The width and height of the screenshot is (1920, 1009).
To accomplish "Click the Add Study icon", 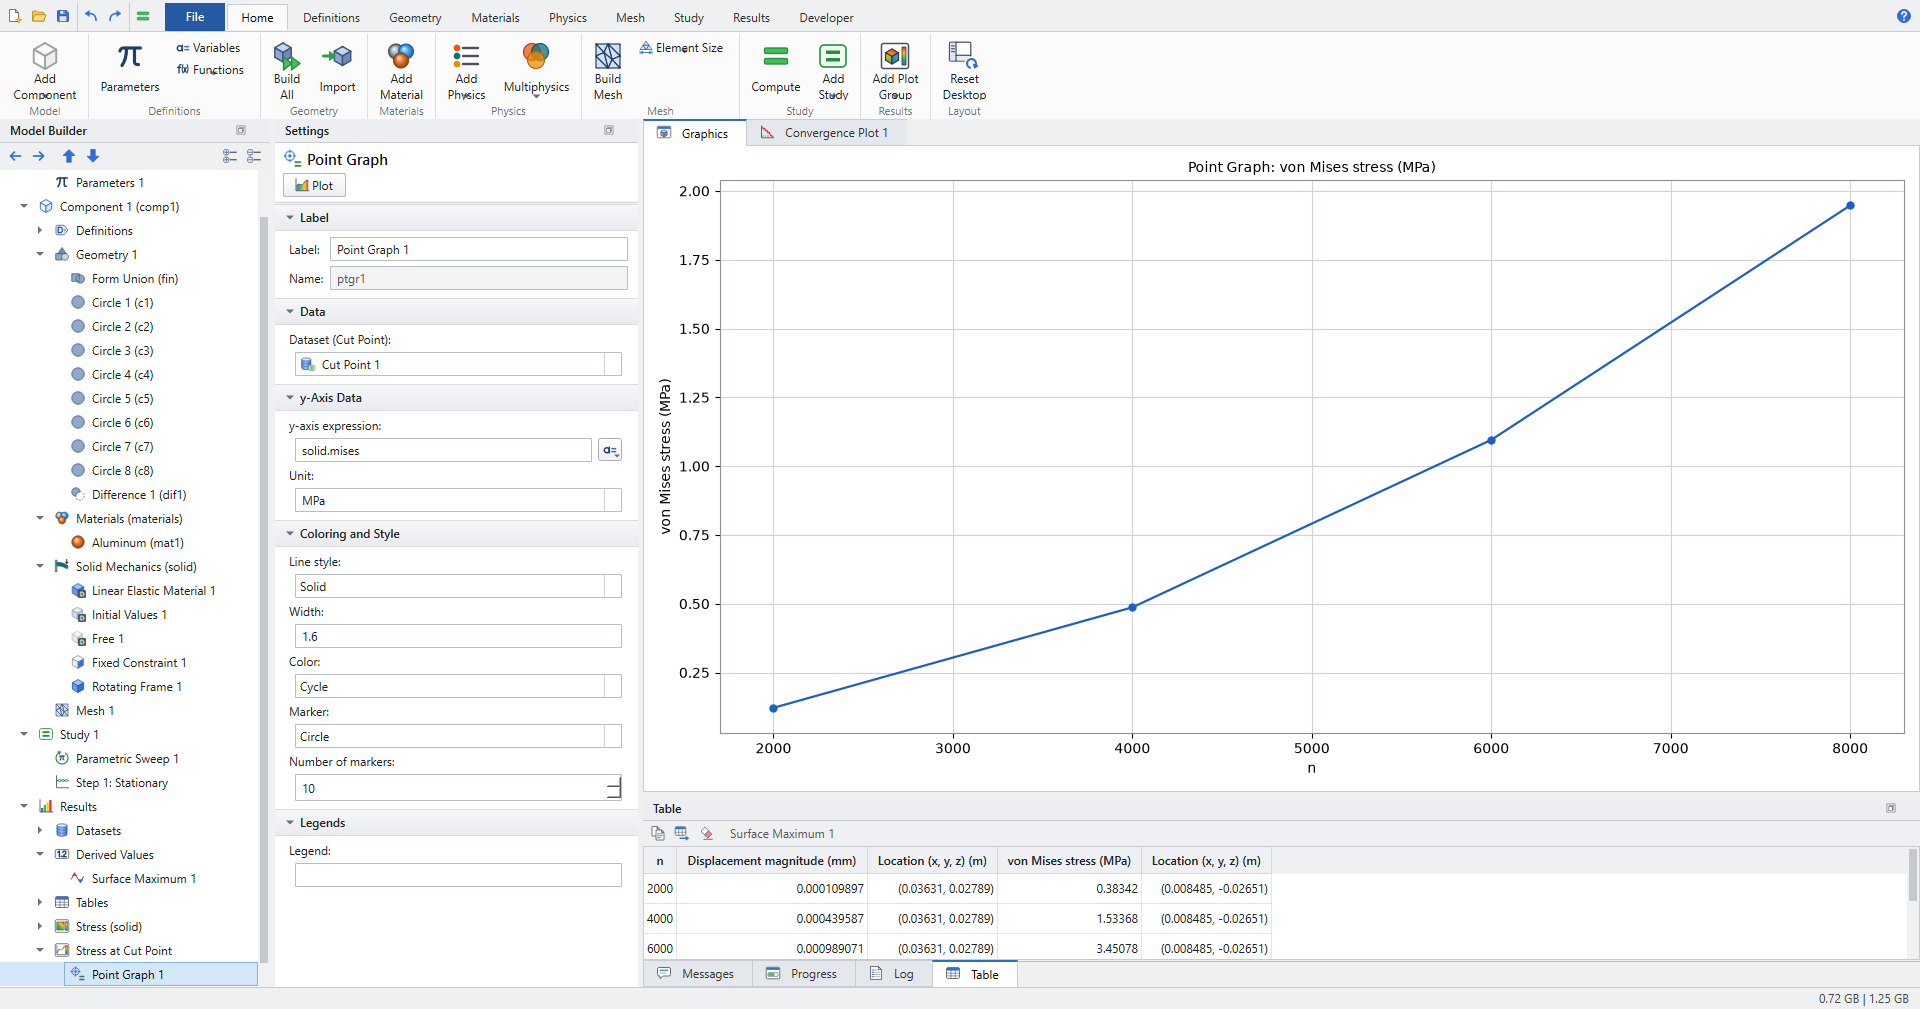I will point(833,56).
